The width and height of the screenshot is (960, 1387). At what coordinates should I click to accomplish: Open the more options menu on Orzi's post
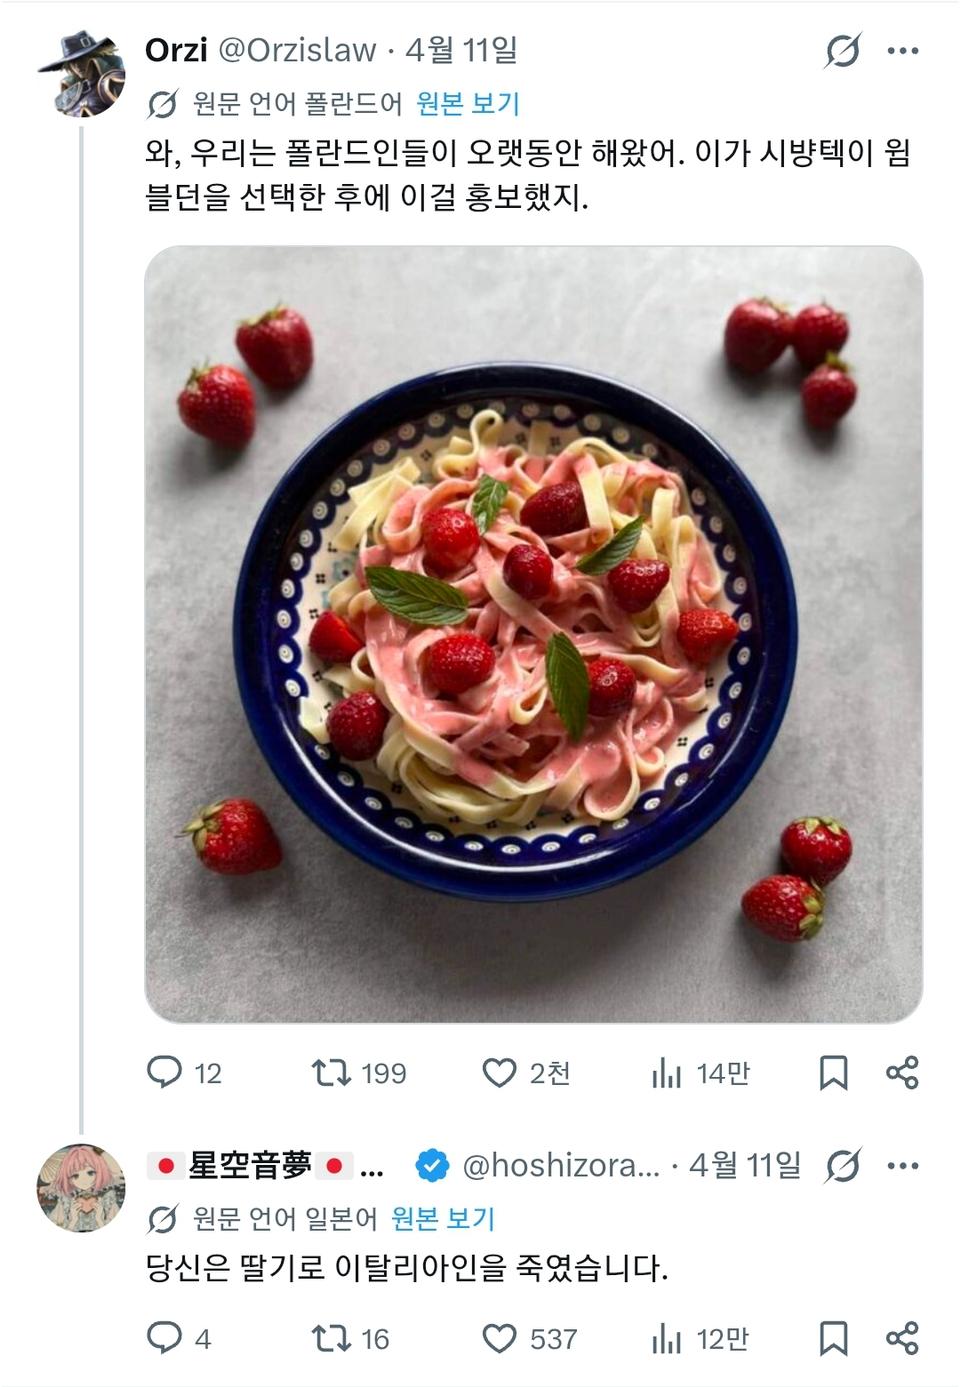[x=903, y=50]
